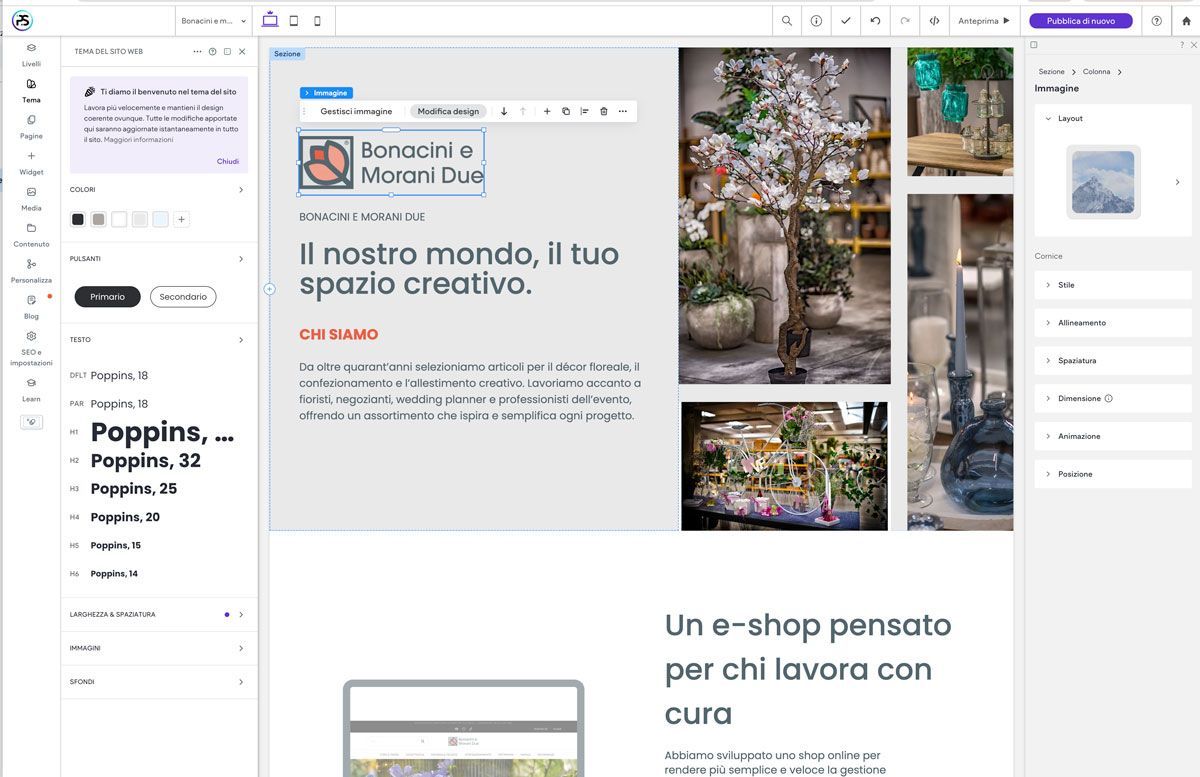Delete the image using the trash icon

tap(603, 111)
